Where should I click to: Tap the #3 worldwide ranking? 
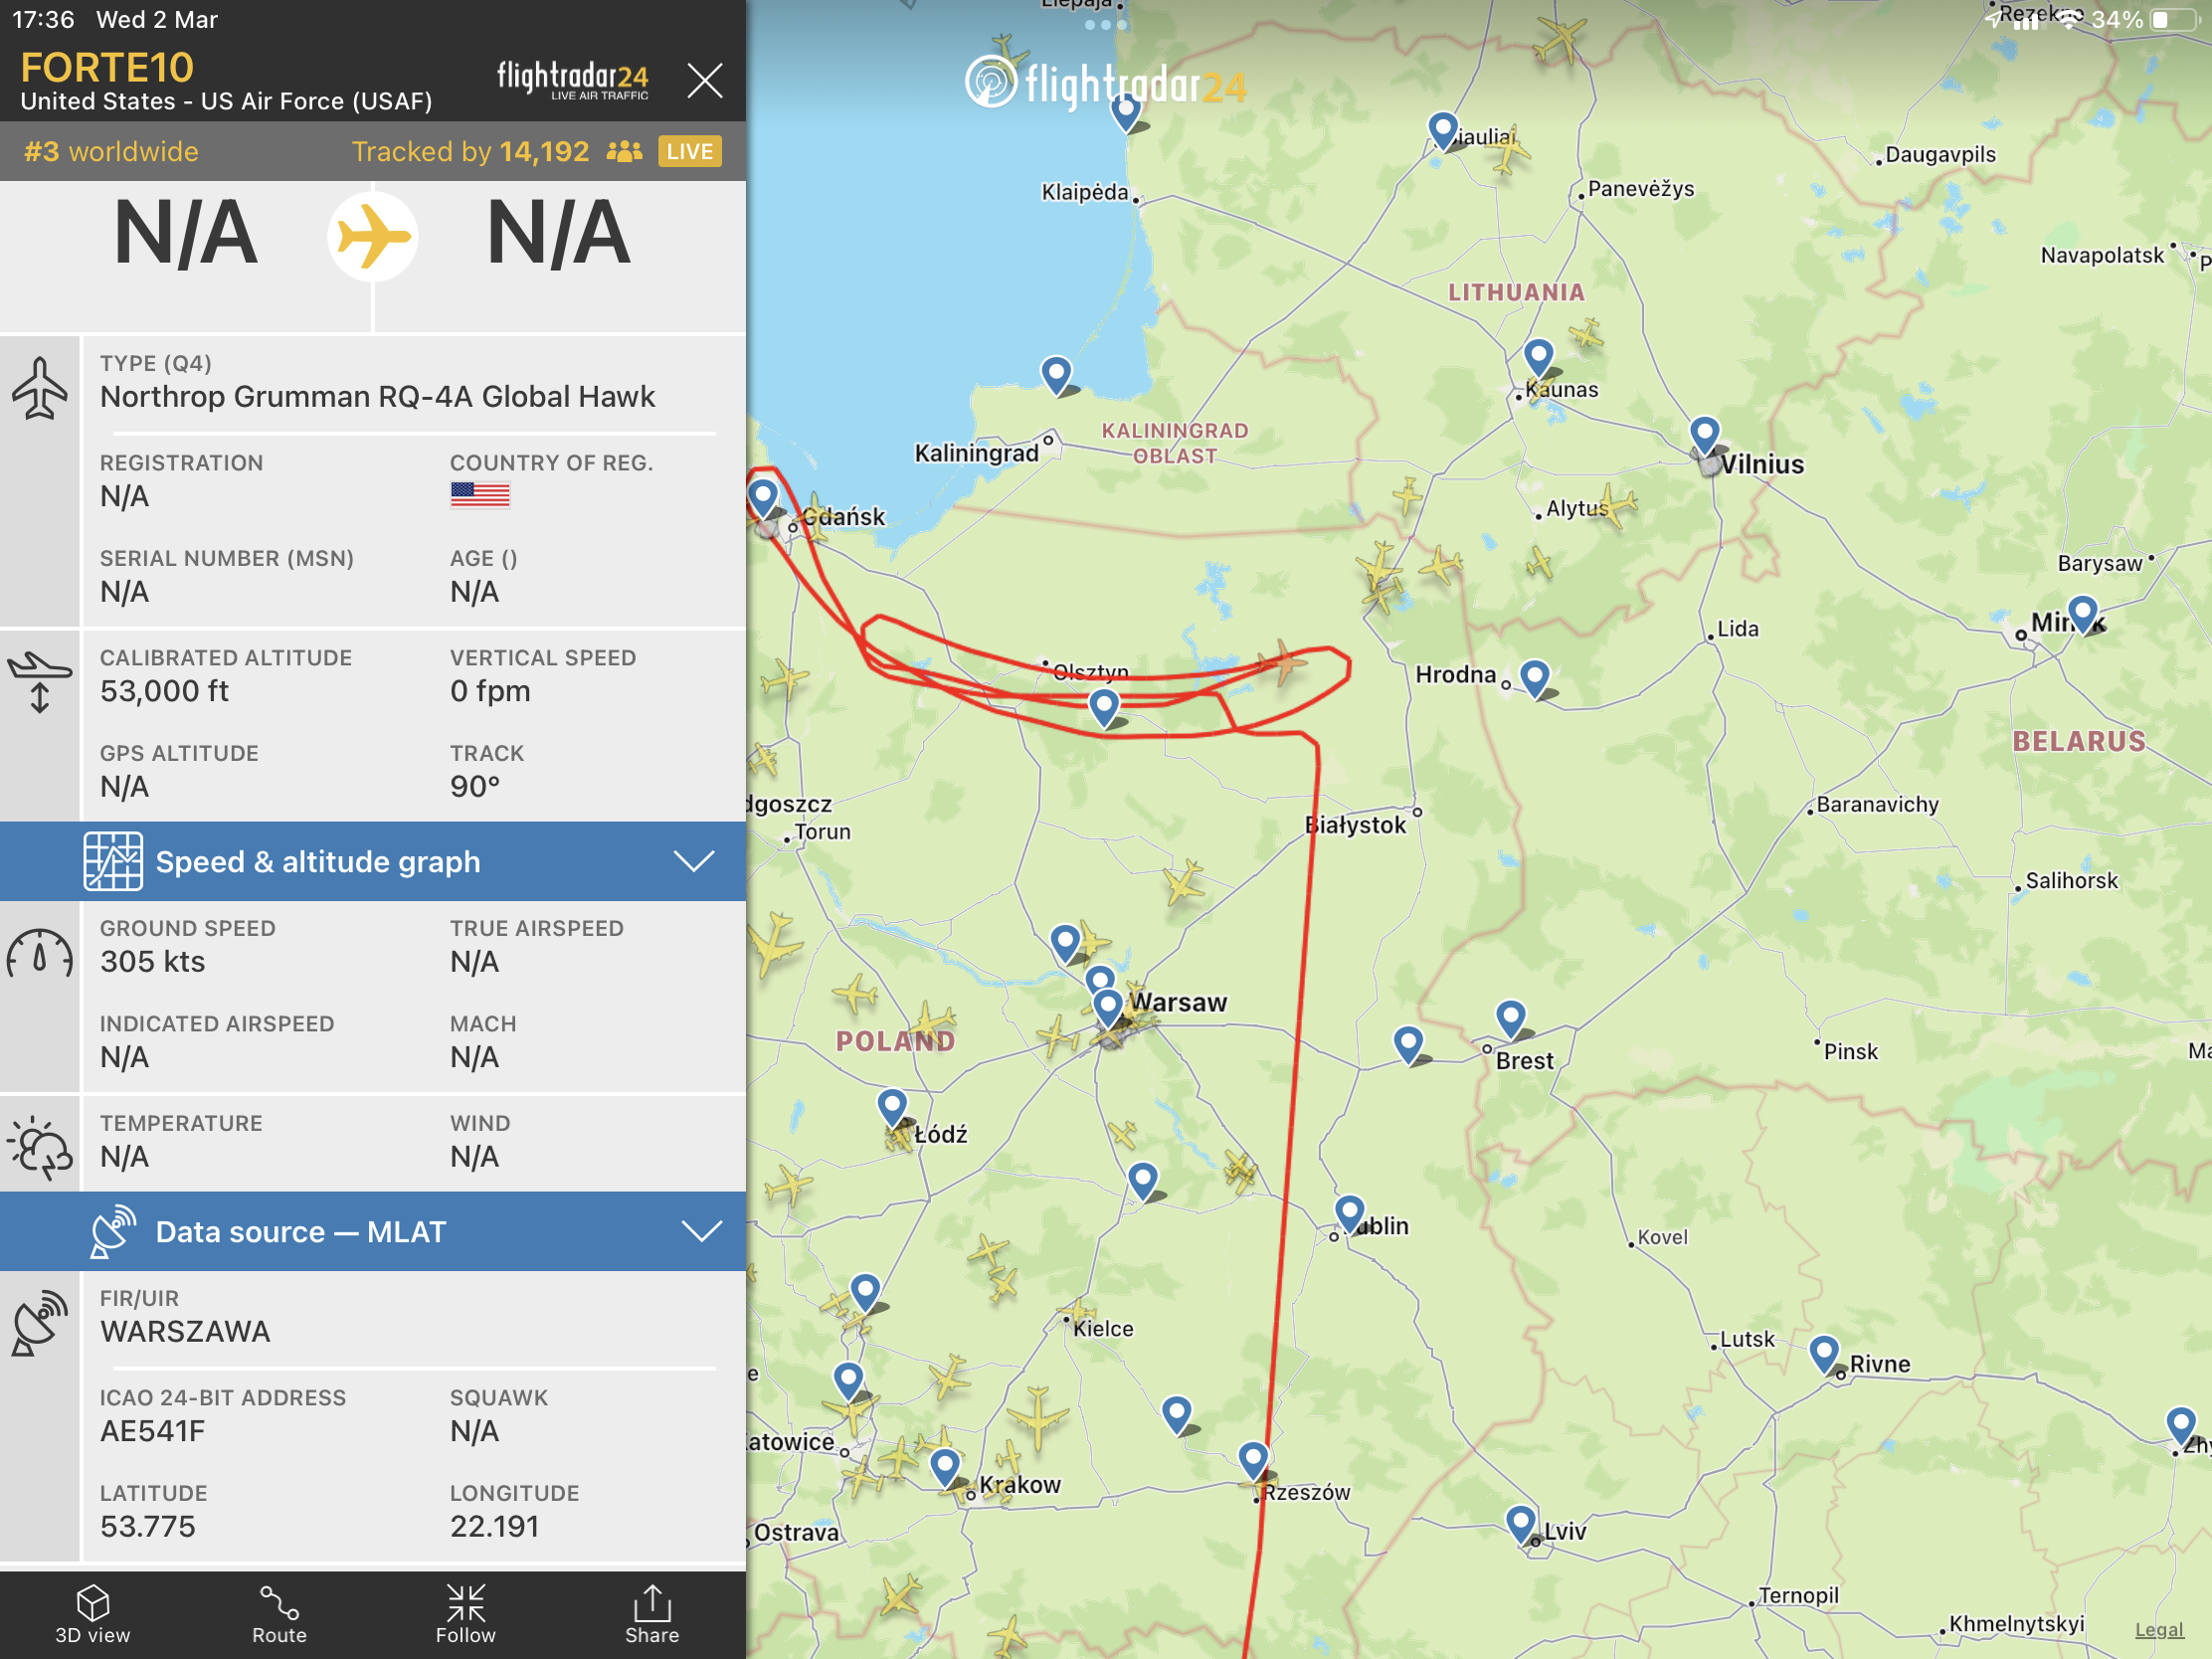(x=111, y=151)
